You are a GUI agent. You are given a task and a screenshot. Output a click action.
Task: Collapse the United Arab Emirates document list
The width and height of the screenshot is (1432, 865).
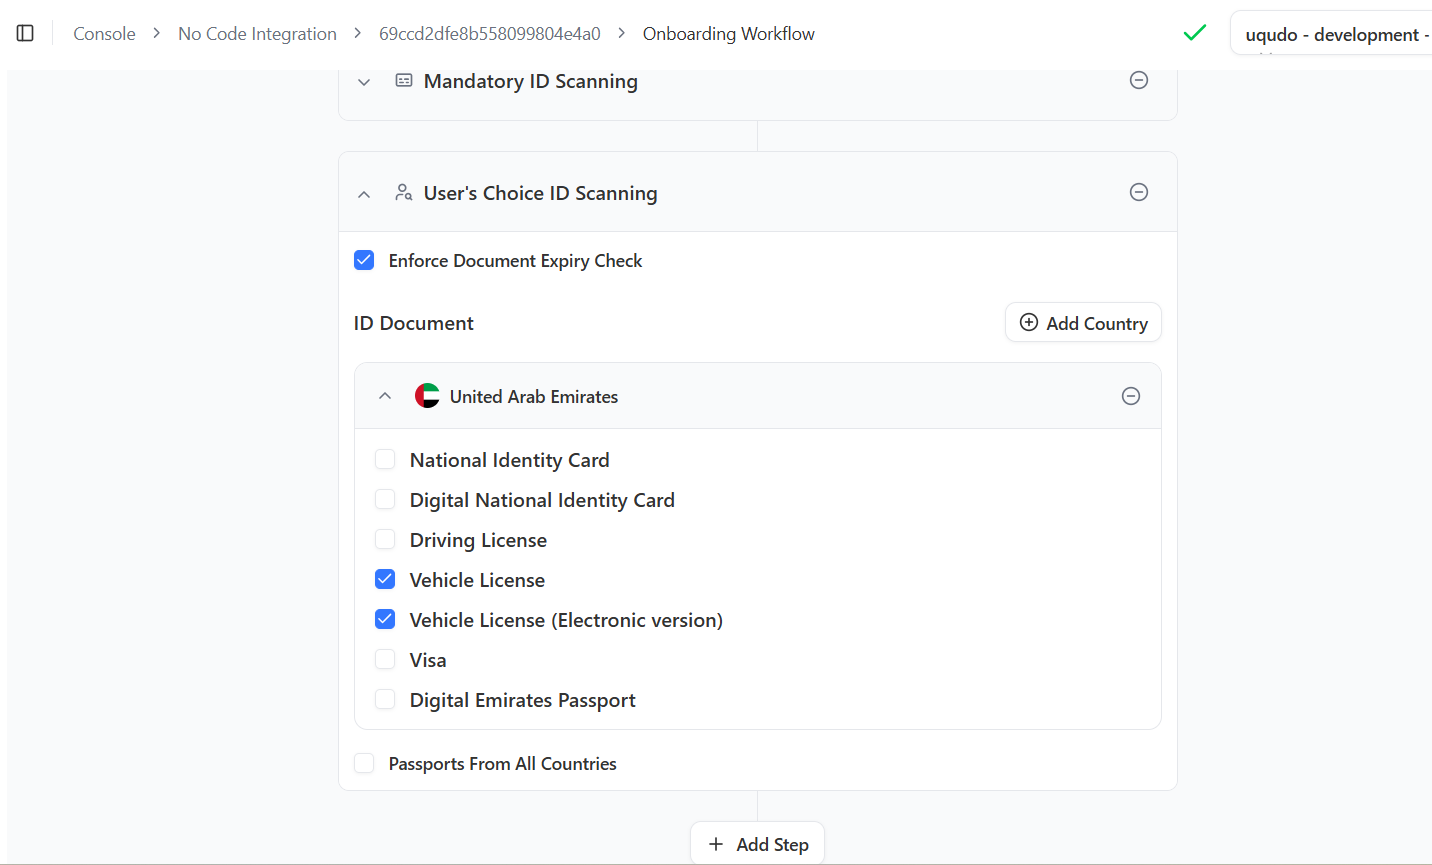(385, 396)
